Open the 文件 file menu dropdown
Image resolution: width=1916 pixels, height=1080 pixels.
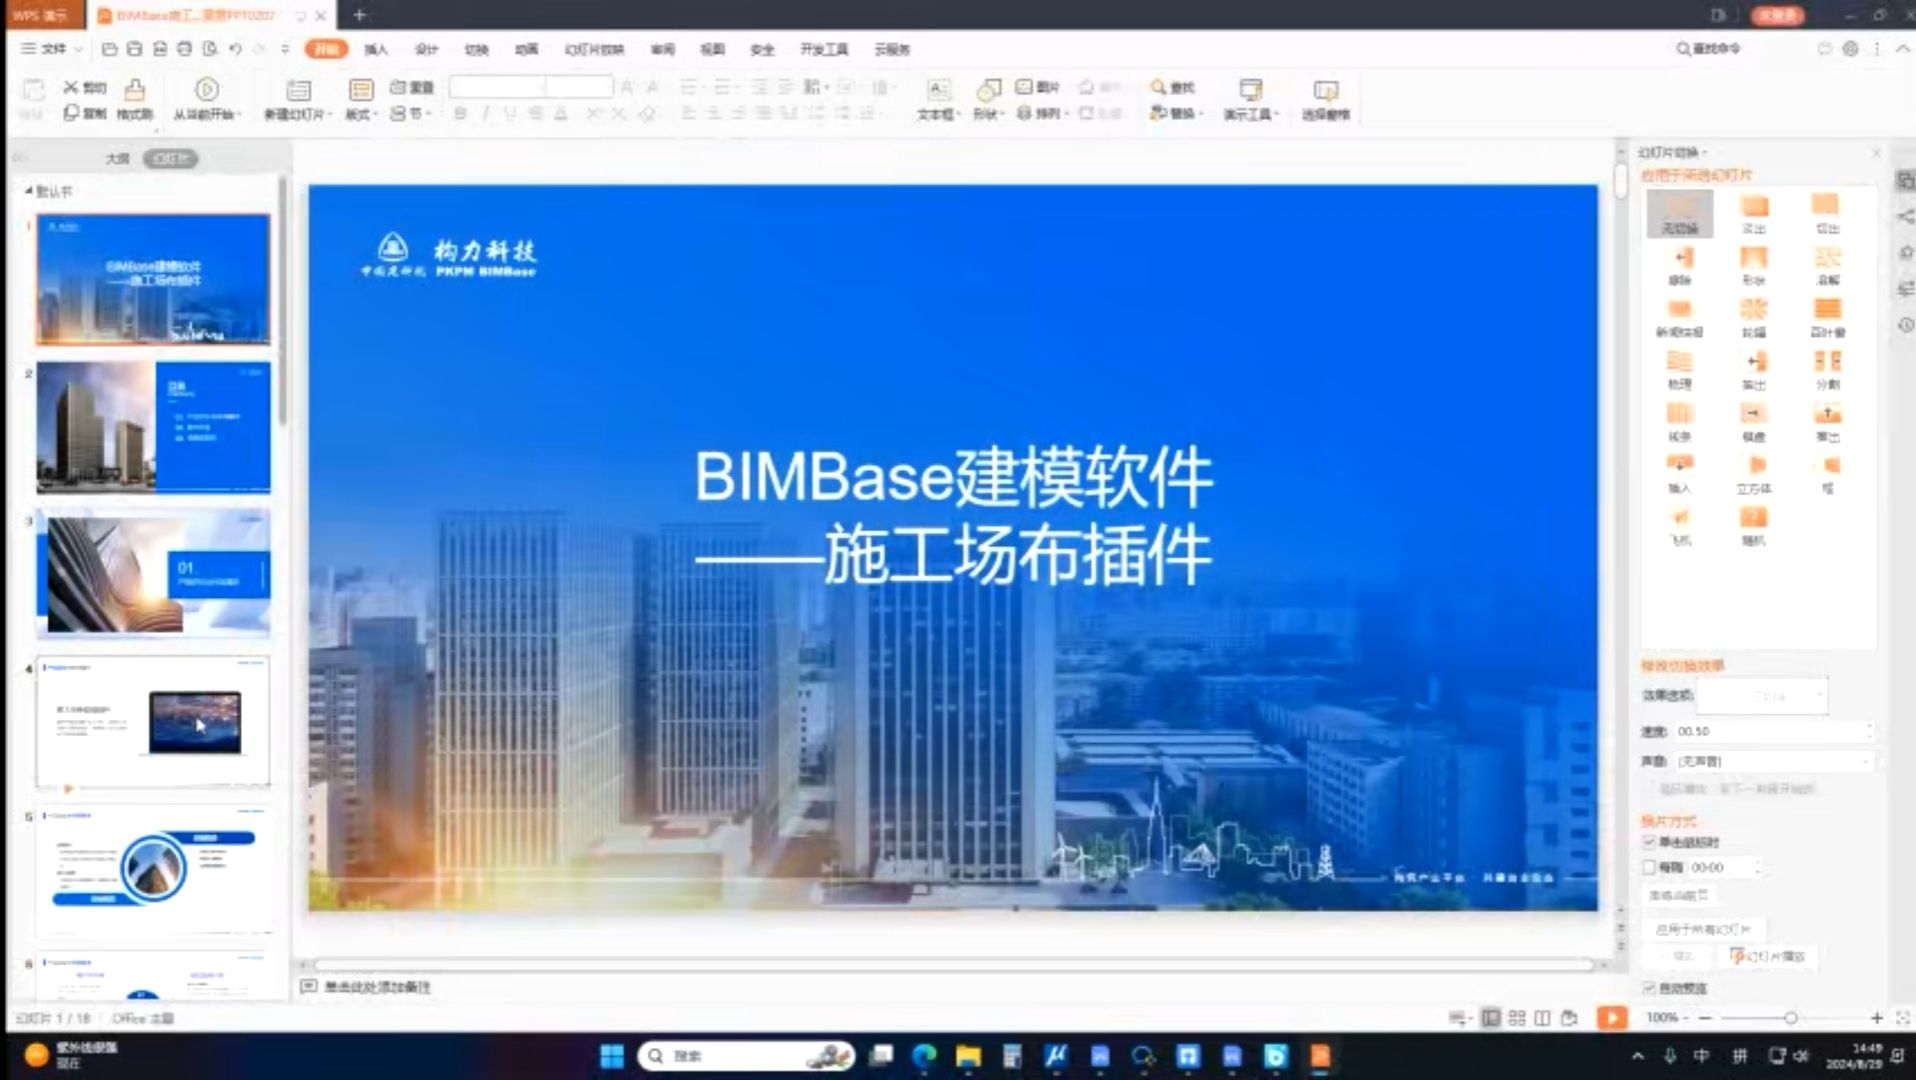point(52,48)
